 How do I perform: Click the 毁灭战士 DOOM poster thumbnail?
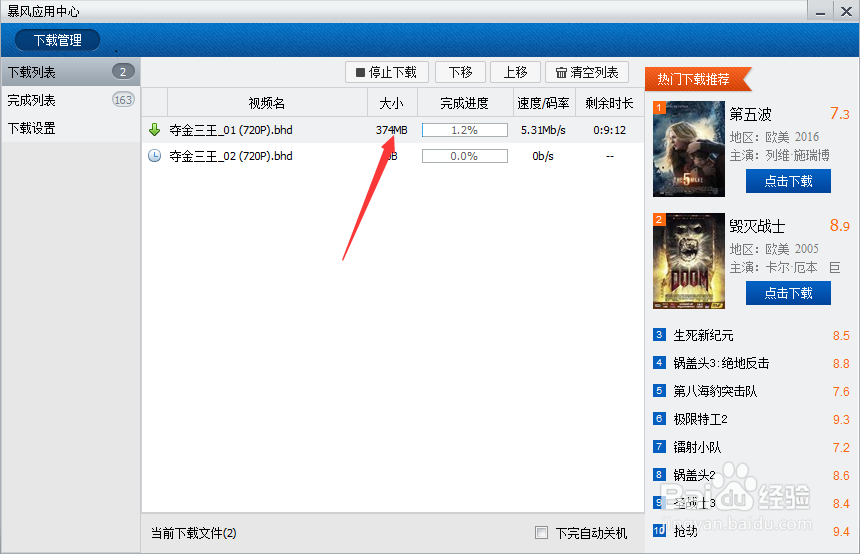click(689, 261)
